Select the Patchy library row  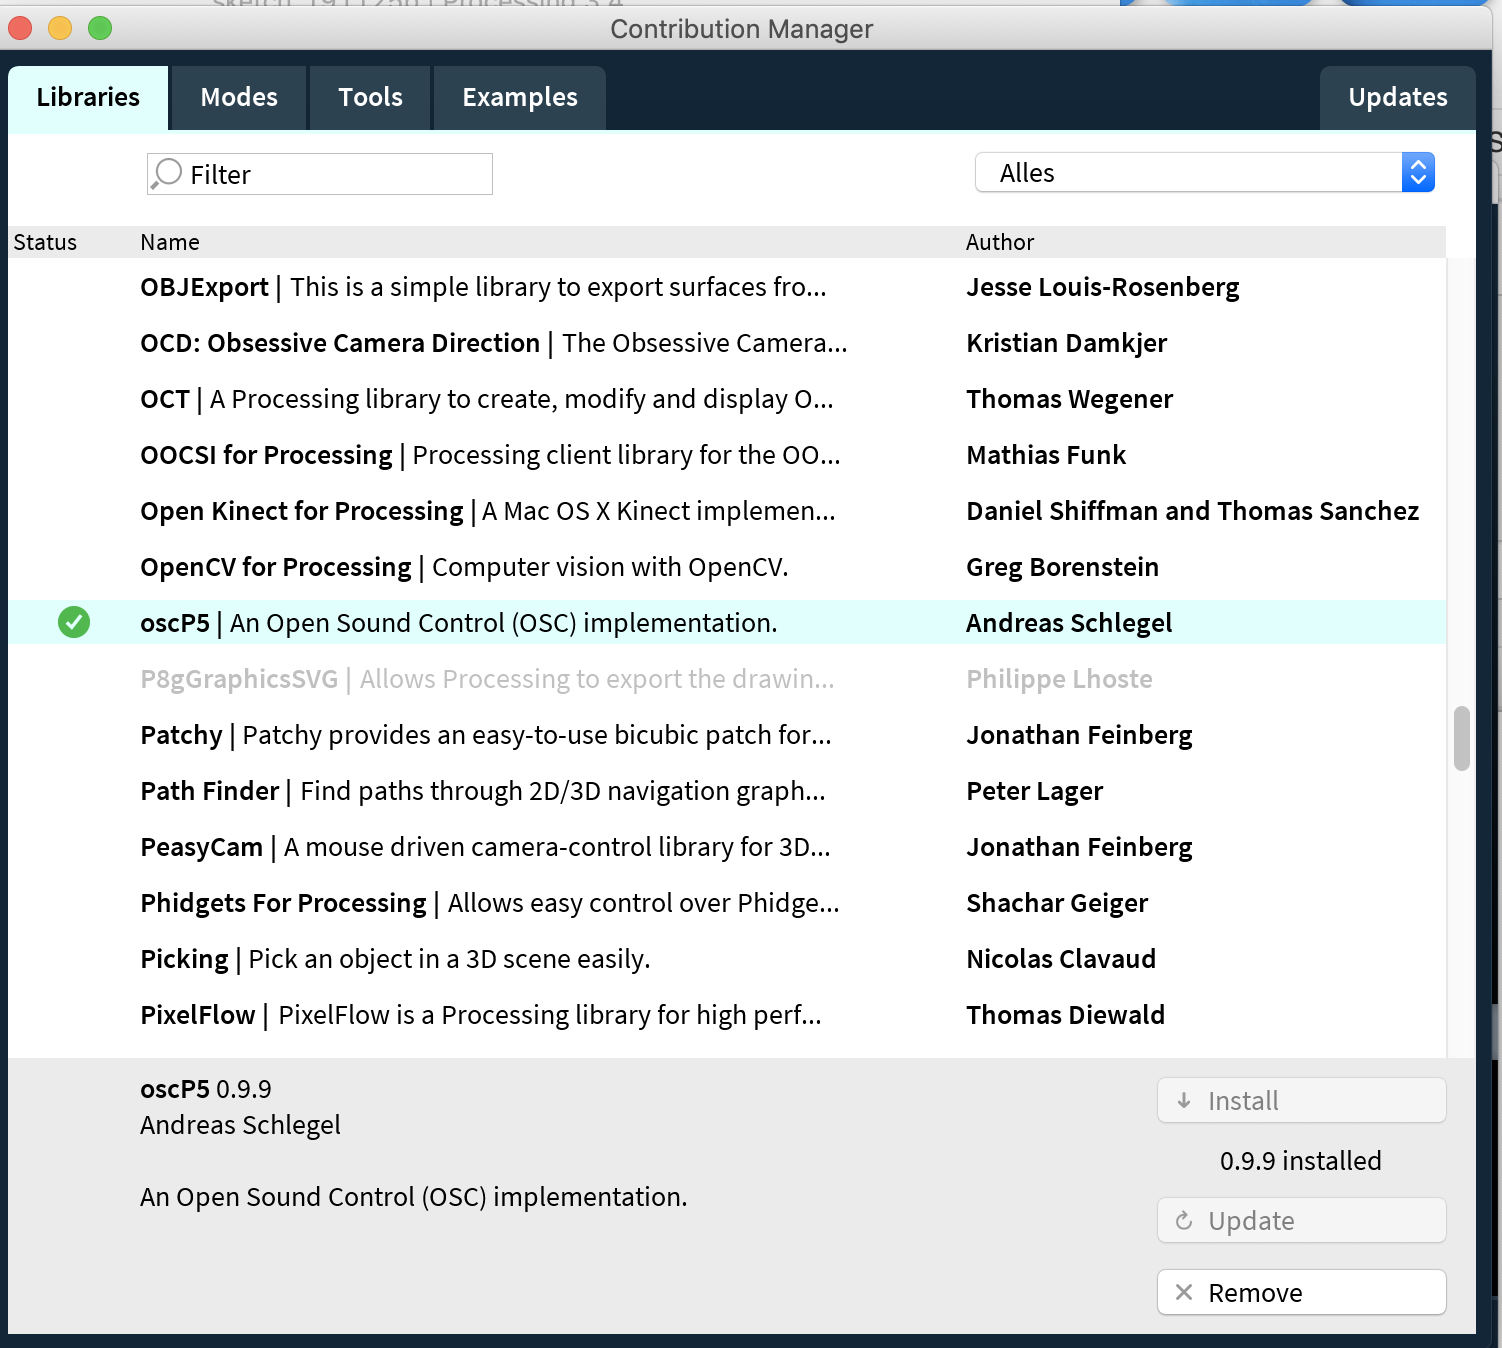(727, 735)
